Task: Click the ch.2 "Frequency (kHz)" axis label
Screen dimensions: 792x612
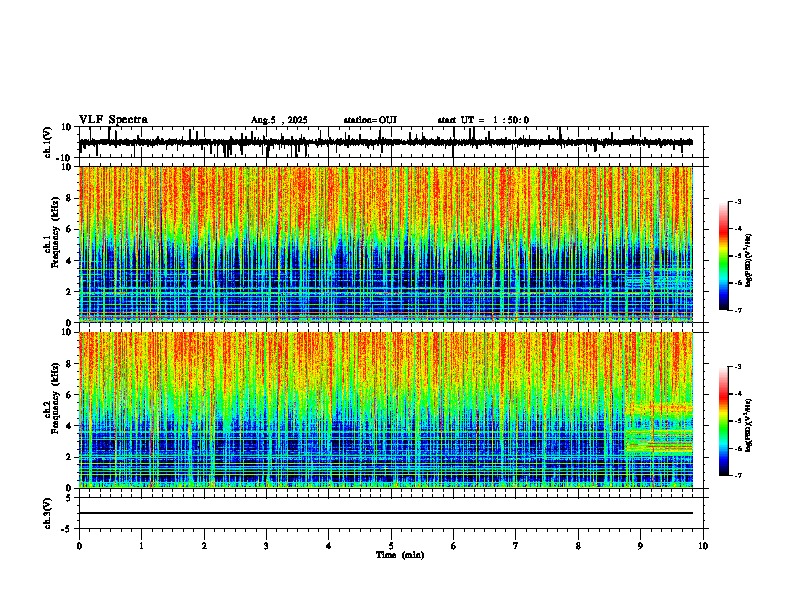Action: click(55, 398)
